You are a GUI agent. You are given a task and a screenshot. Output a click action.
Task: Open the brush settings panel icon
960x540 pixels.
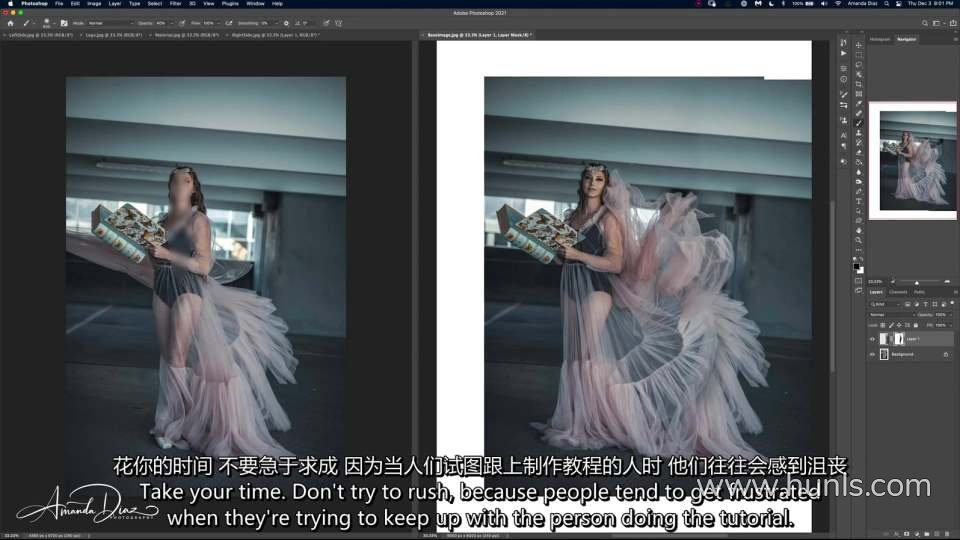64,23
